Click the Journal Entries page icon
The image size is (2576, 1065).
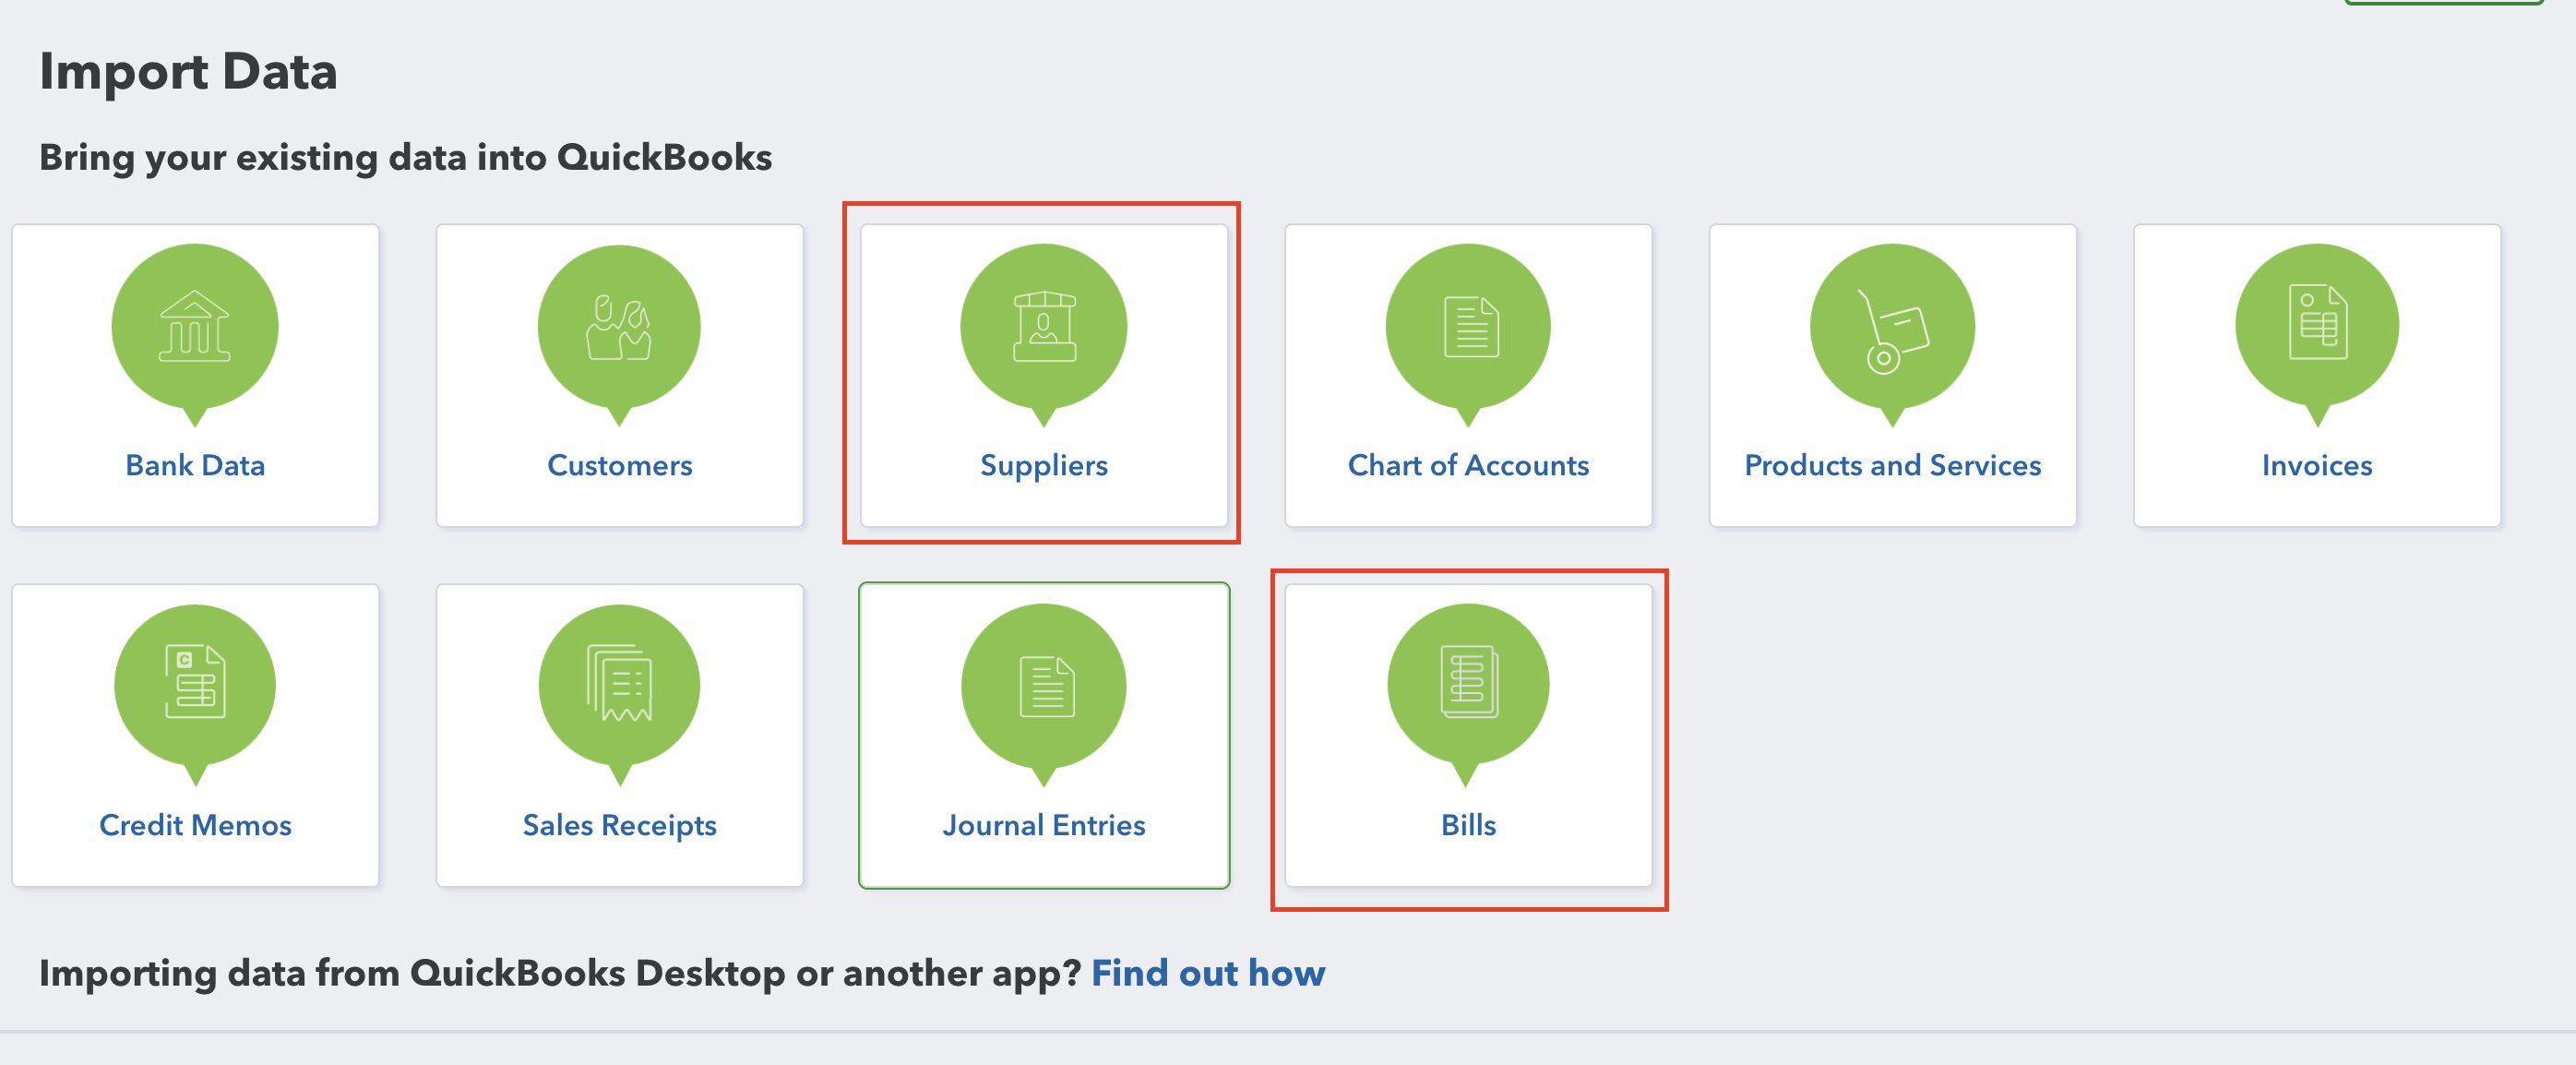(x=1043, y=684)
